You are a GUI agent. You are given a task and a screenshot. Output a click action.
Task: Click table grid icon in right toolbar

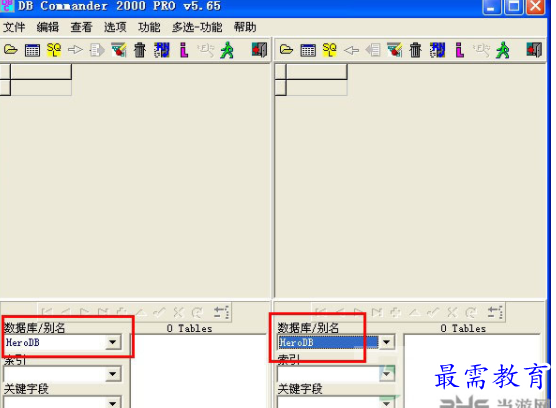(308, 50)
